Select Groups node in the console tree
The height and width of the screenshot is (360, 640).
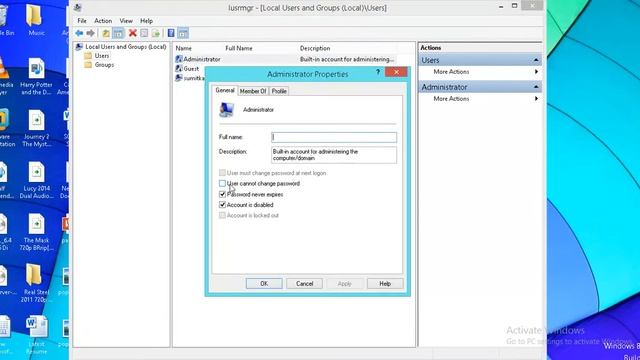tap(104, 64)
